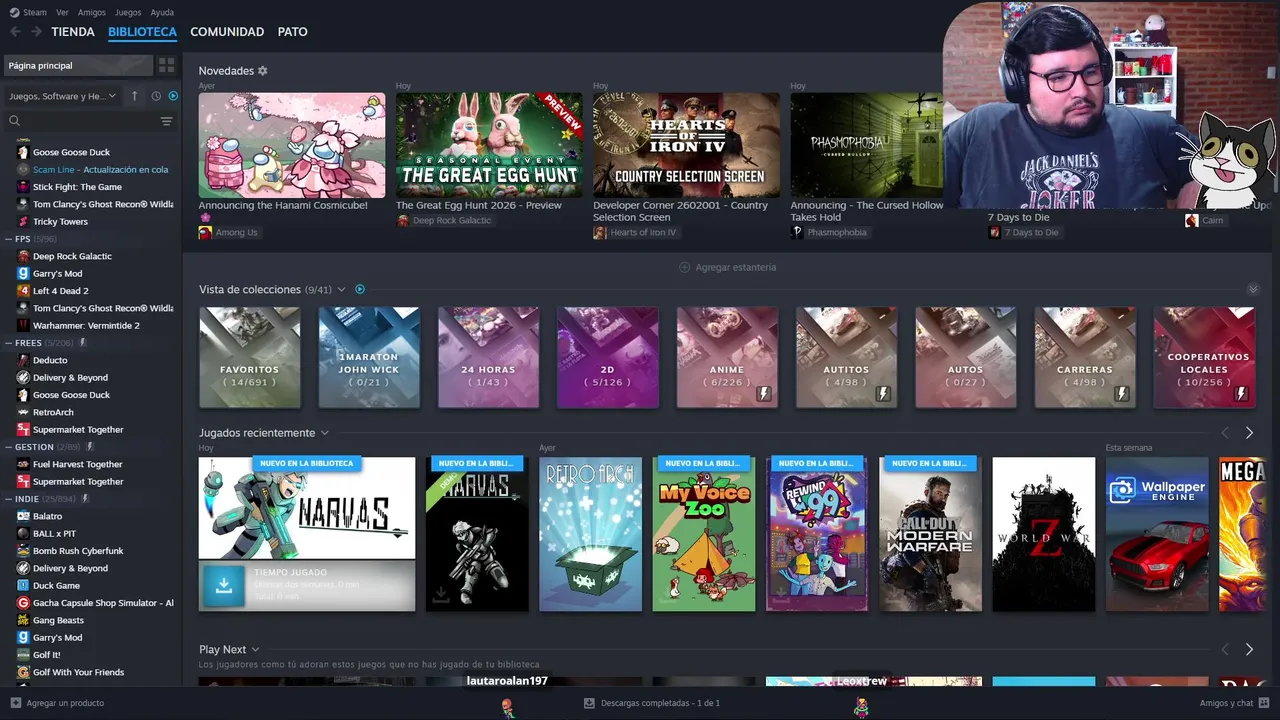Screen dimensions: 1280x720
Task: Expand the Vista de colecciones dropdown chevron
Action: point(341,290)
